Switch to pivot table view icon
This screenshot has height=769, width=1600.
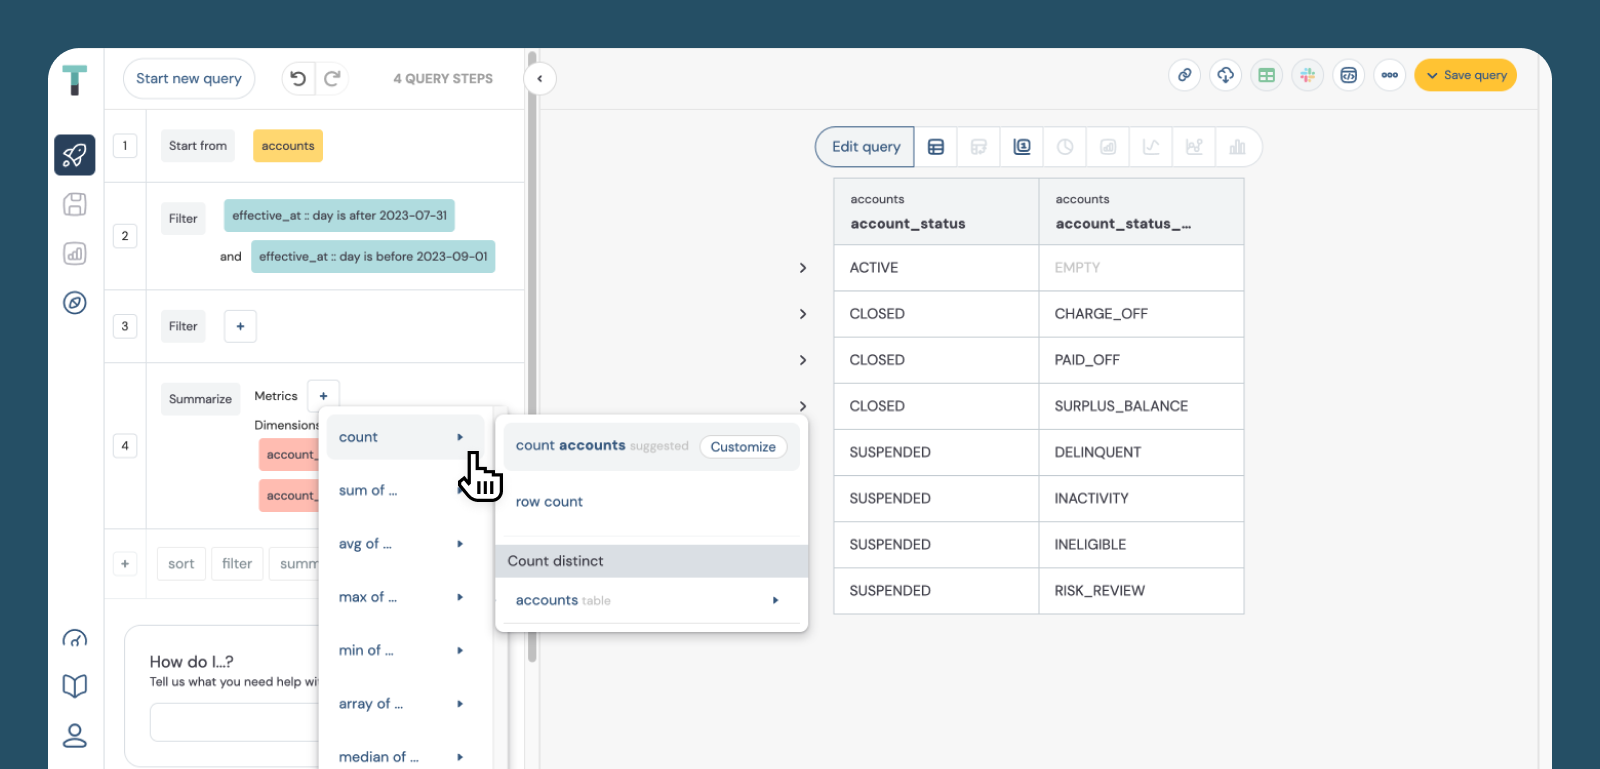pos(979,147)
